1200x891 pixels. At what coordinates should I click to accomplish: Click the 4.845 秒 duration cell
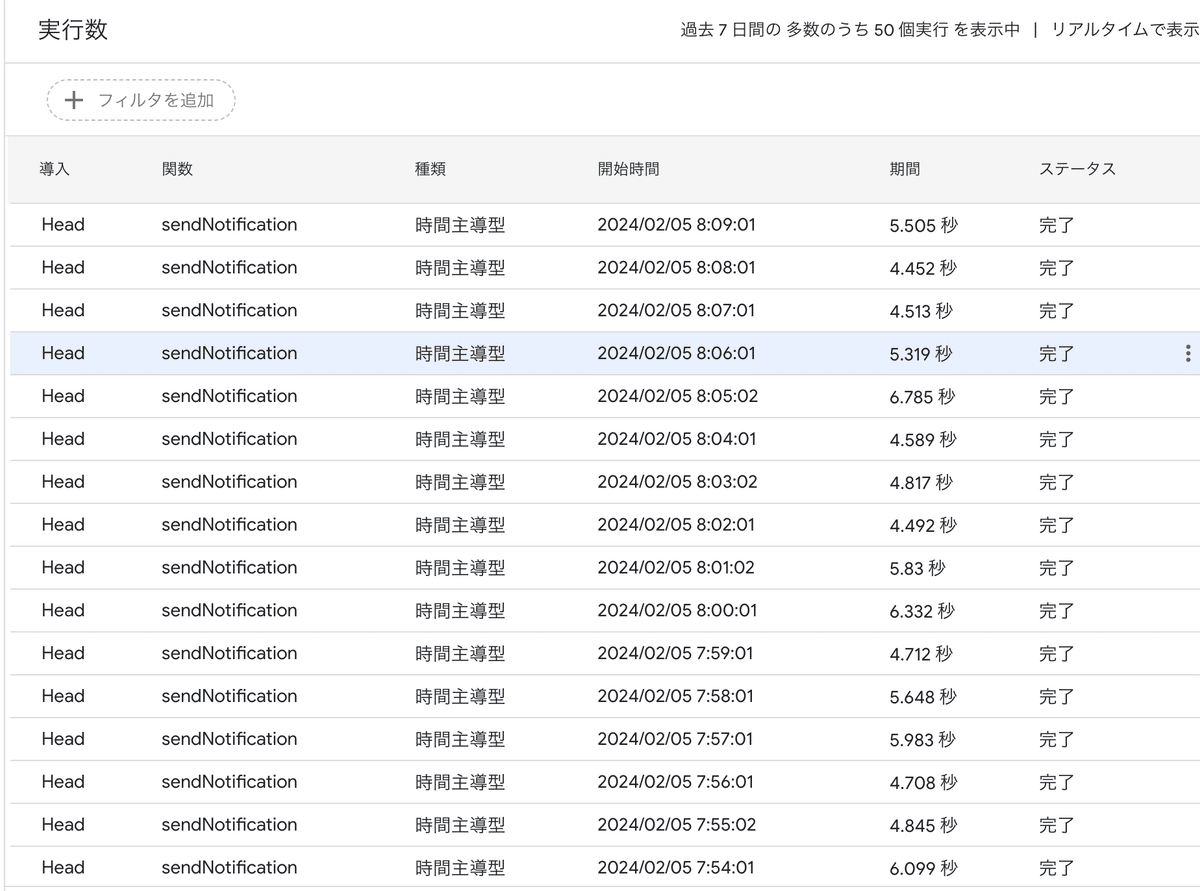click(x=923, y=826)
